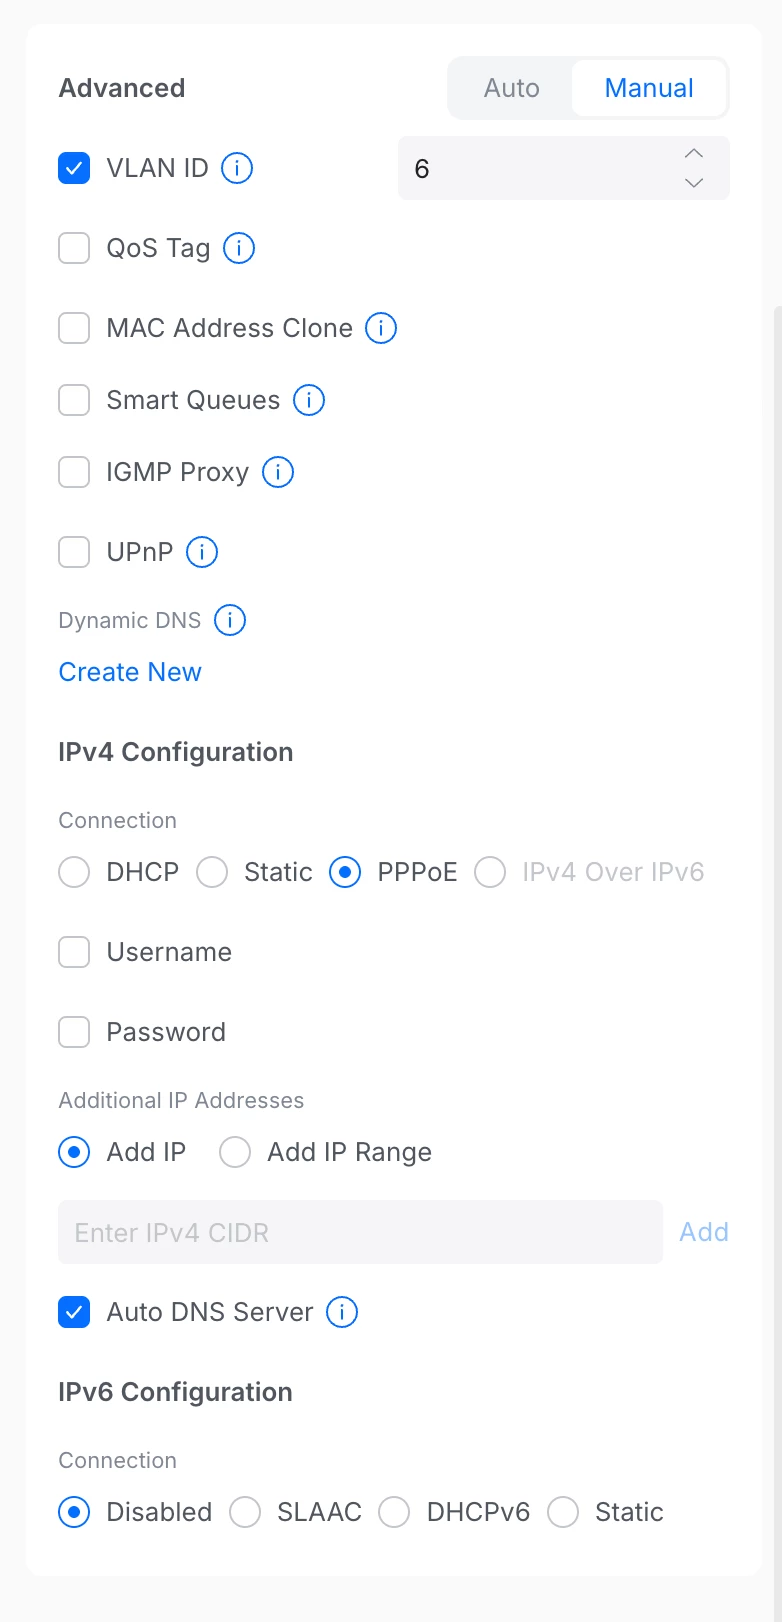Image resolution: width=782 pixels, height=1622 pixels.
Task: Decrease VLAN ID with down arrow
Action: [x=694, y=183]
